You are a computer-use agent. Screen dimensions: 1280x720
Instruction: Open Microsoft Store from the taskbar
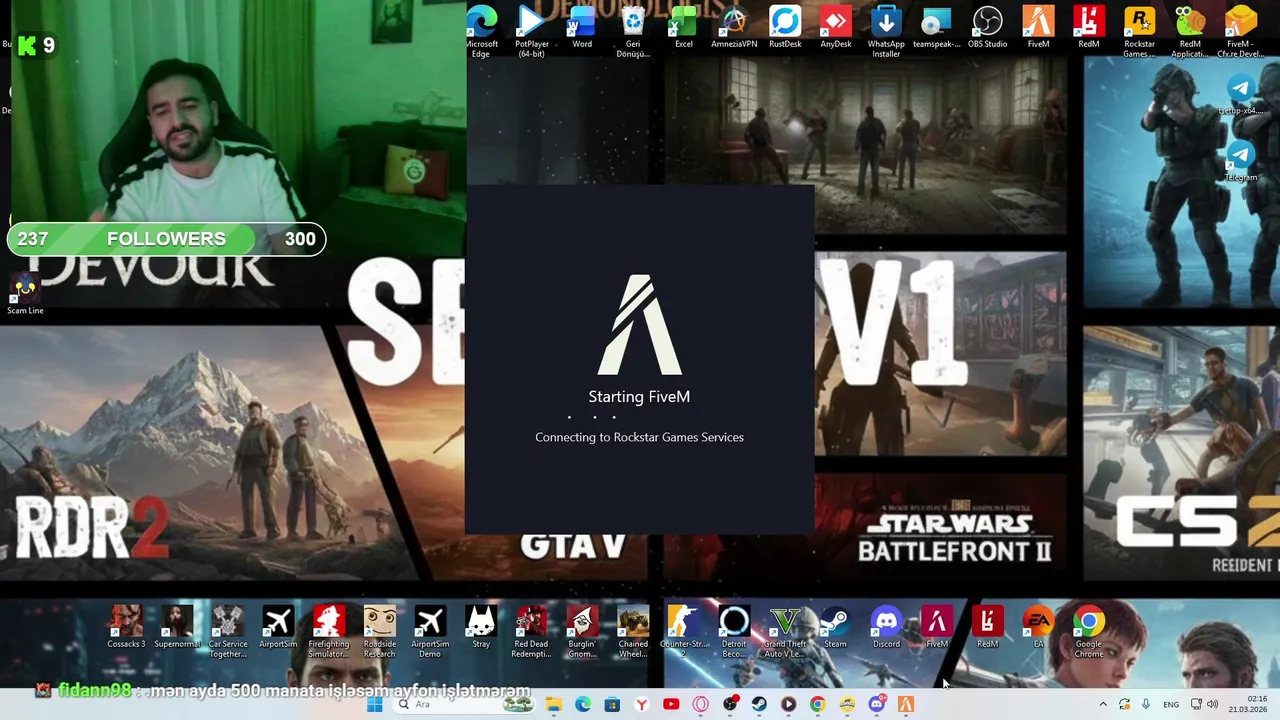[x=612, y=704]
